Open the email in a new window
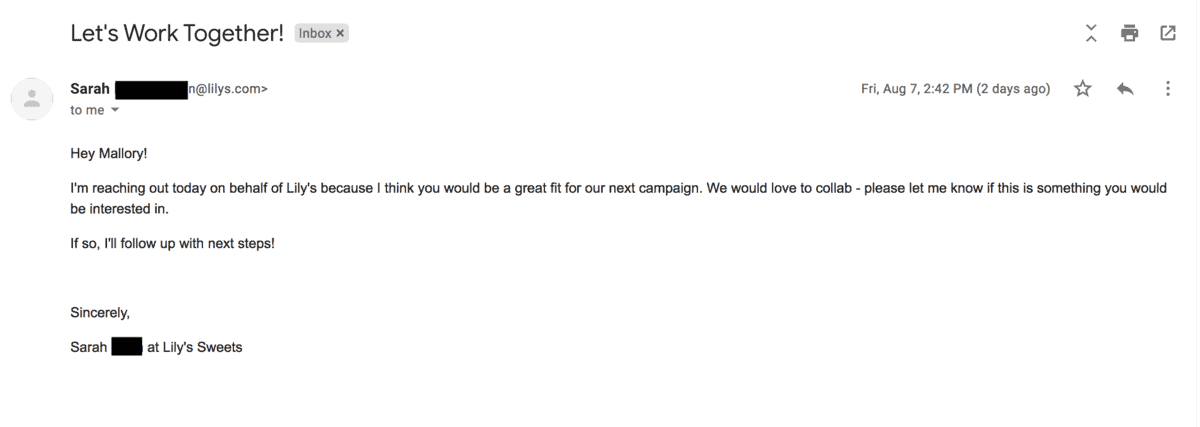This screenshot has width=1200, height=427. coord(1168,33)
